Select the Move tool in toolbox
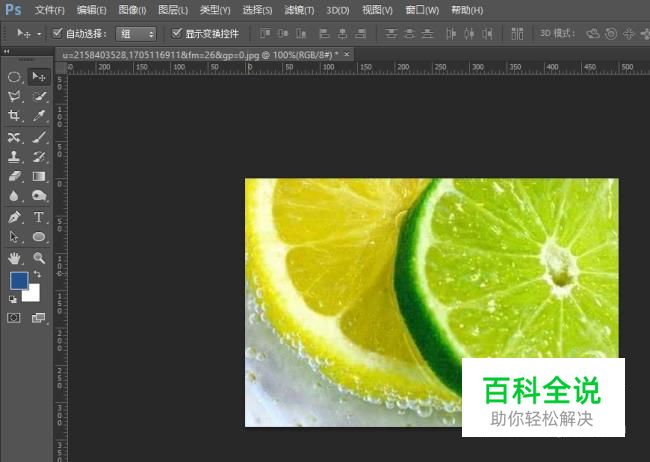 pos(39,76)
